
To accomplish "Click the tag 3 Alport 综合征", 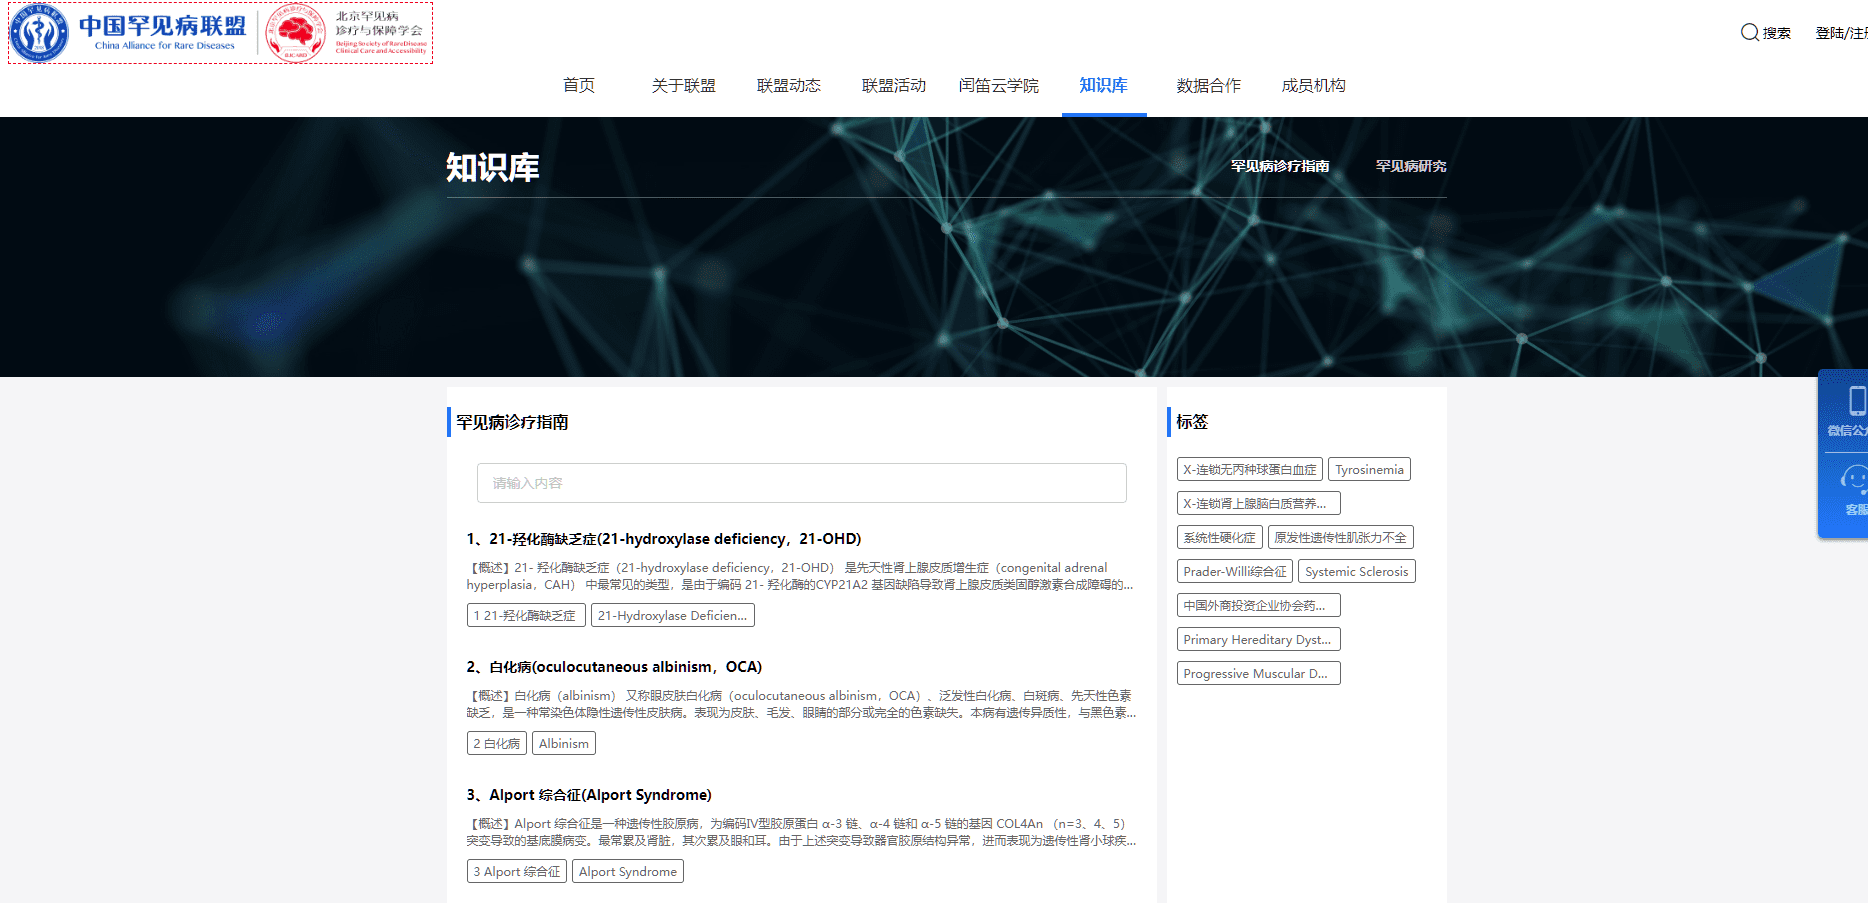I will [x=517, y=872].
